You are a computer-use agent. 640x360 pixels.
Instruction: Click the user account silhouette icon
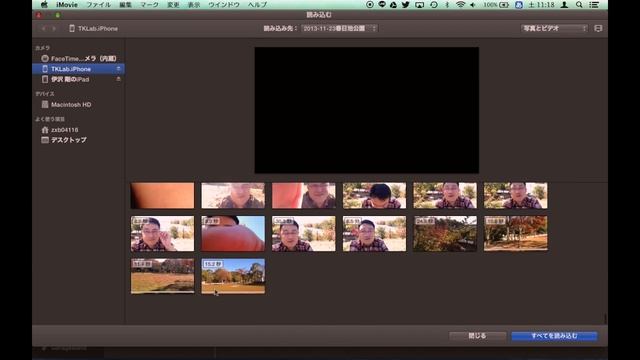click(x=564, y=5)
